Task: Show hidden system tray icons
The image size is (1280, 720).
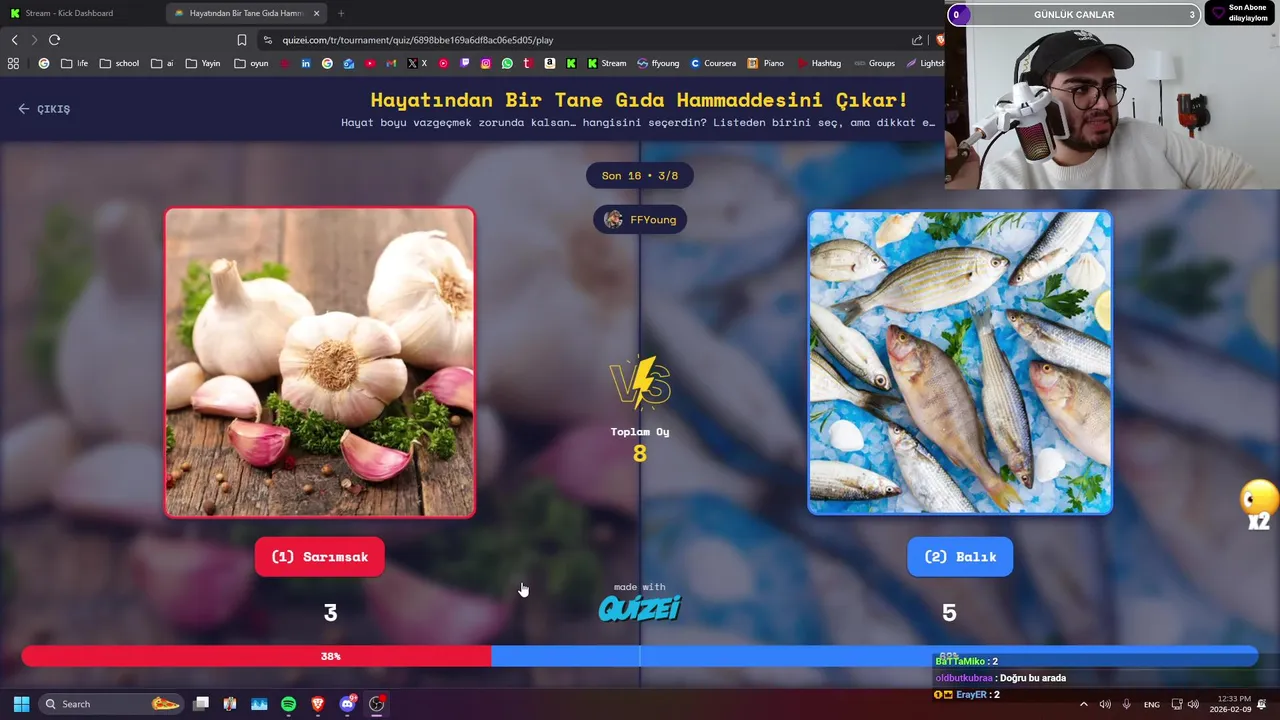Action: 1084,704
